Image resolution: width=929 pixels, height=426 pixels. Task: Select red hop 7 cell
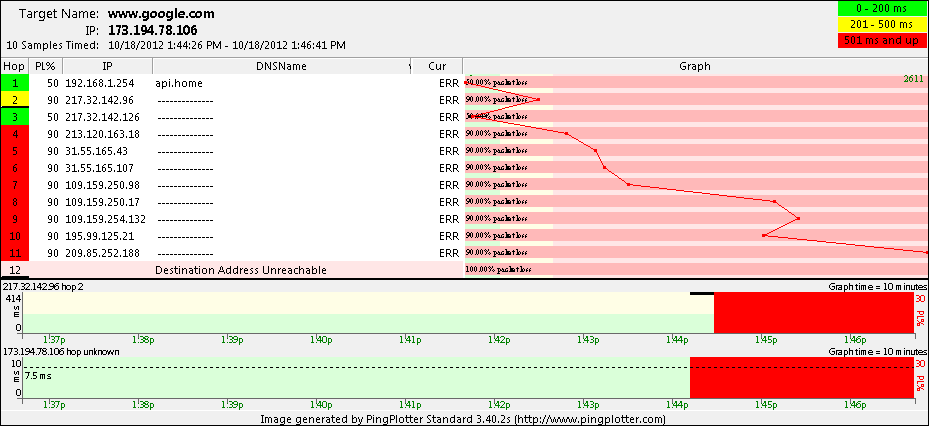pos(14,185)
